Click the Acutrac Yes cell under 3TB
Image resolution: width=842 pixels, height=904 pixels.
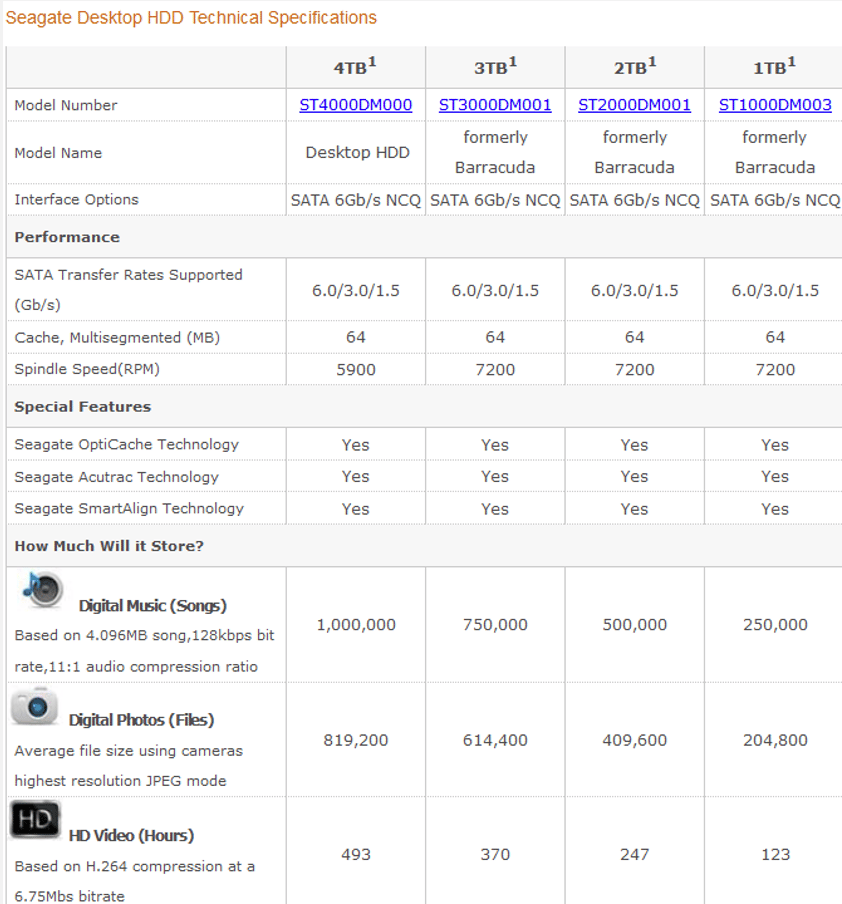point(495,477)
